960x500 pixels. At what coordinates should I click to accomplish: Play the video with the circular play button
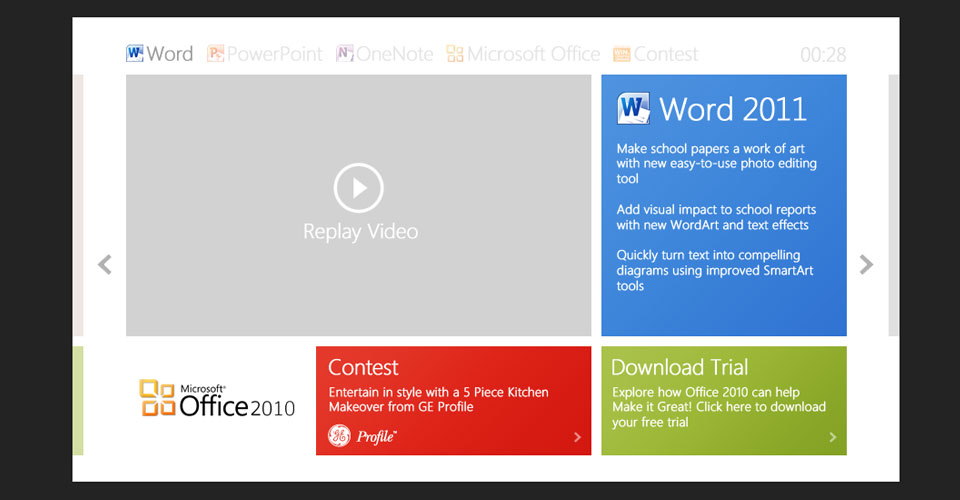(x=359, y=188)
